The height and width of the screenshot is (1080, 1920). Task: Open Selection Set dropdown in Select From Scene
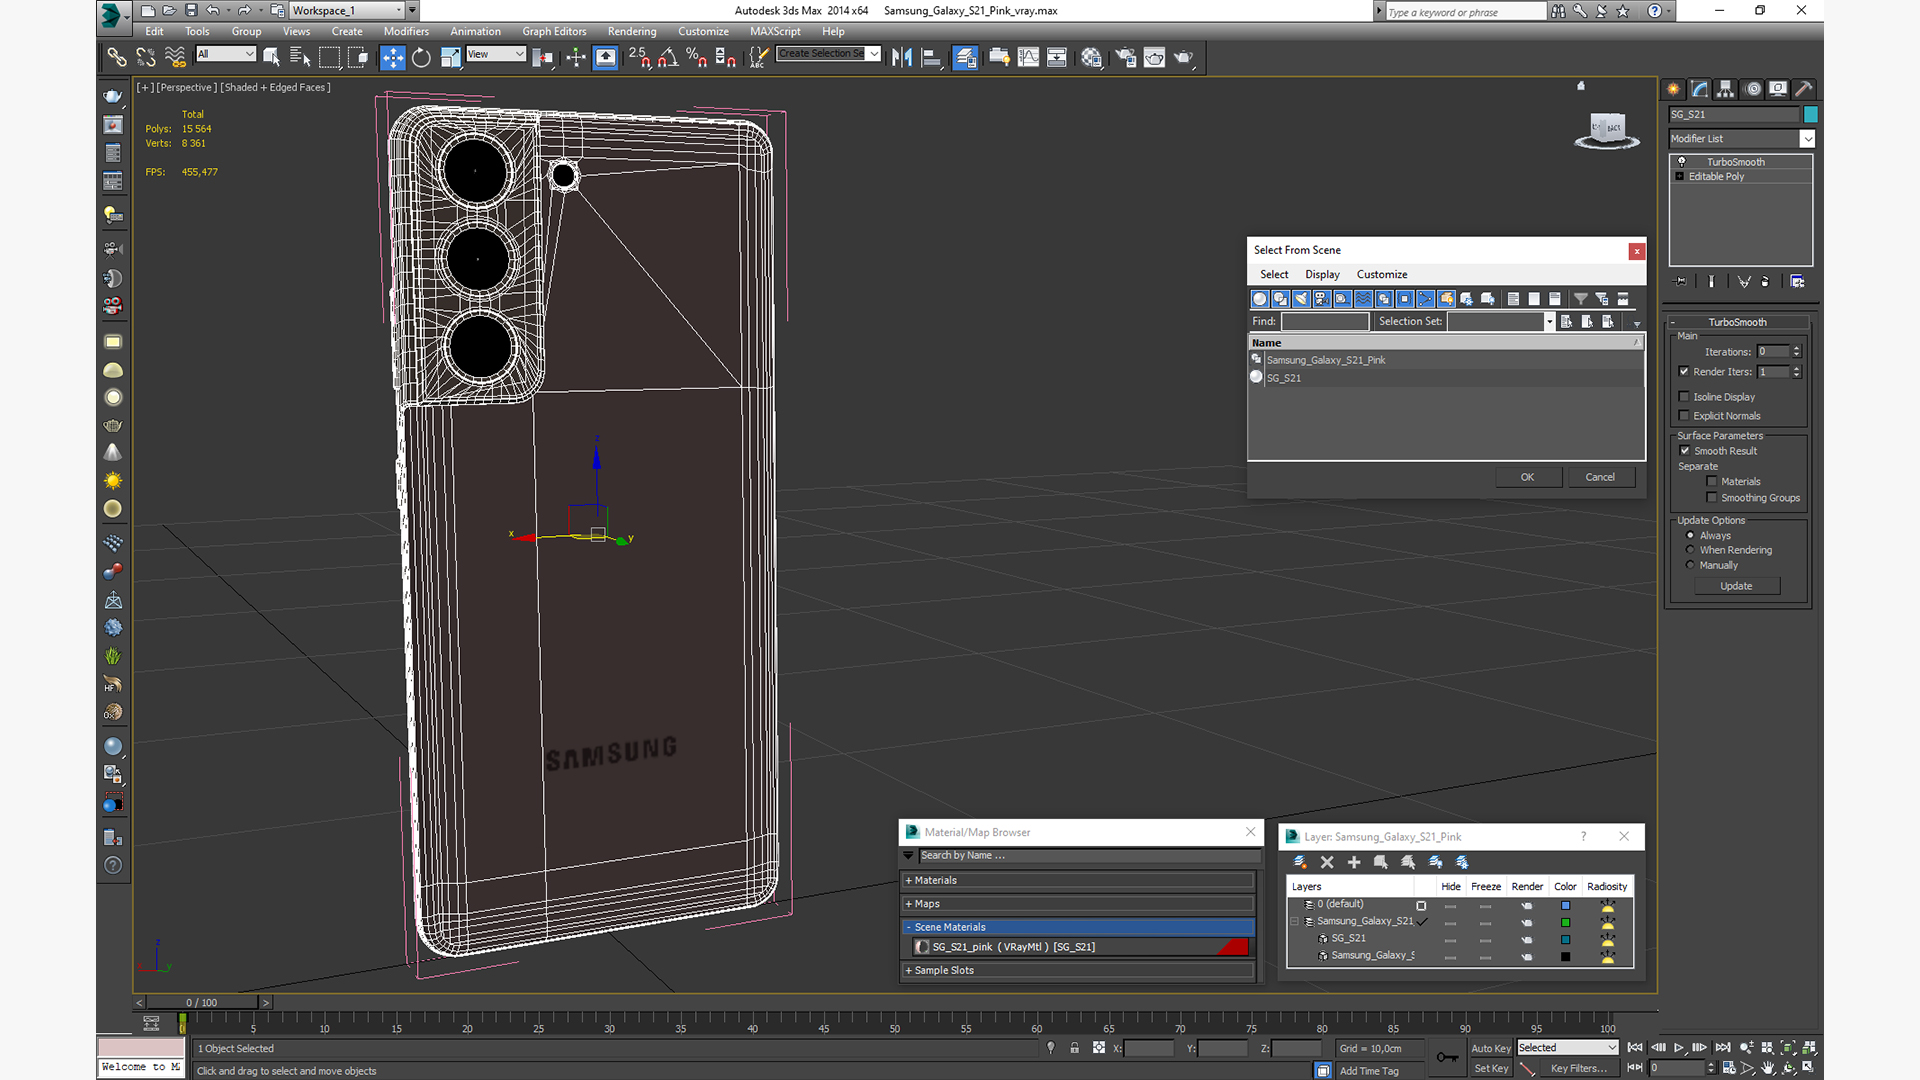coord(1550,322)
